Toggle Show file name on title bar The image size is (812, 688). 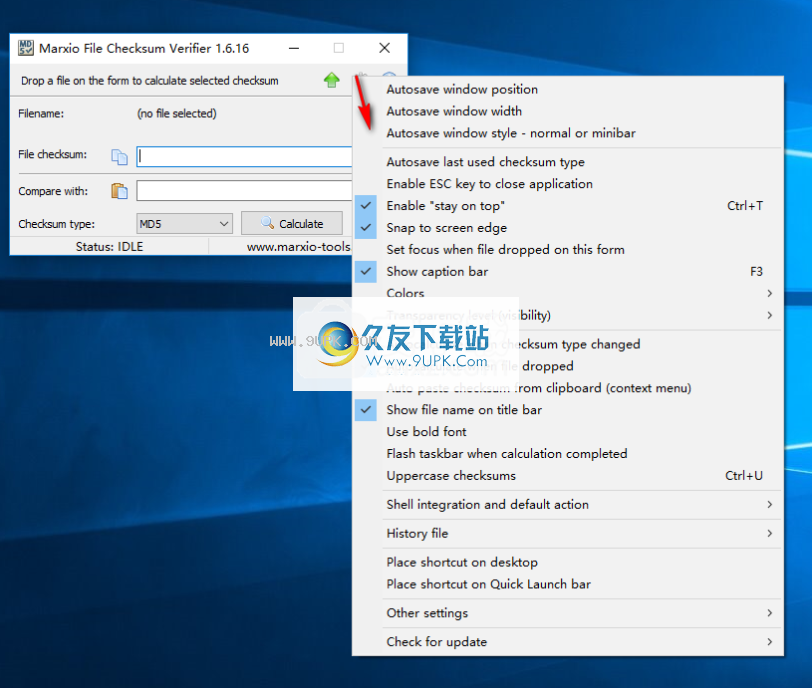[568, 409]
